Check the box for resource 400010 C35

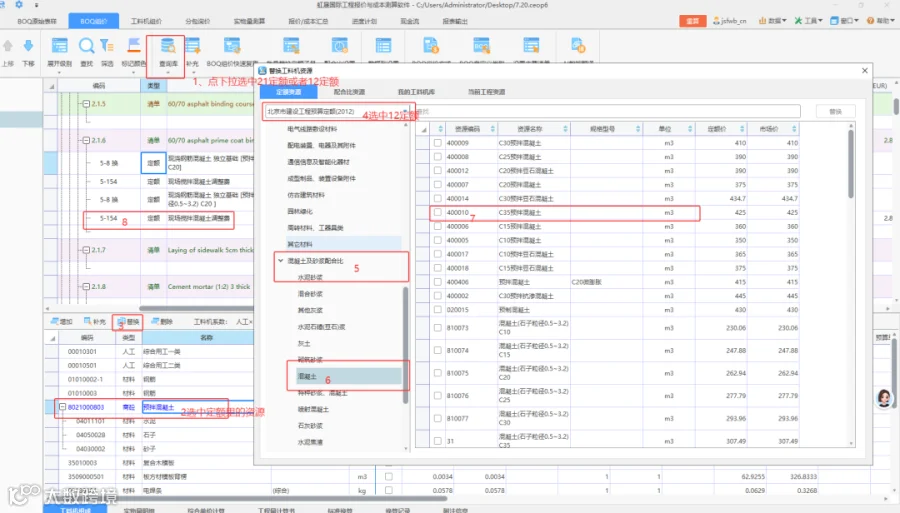(437, 212)
